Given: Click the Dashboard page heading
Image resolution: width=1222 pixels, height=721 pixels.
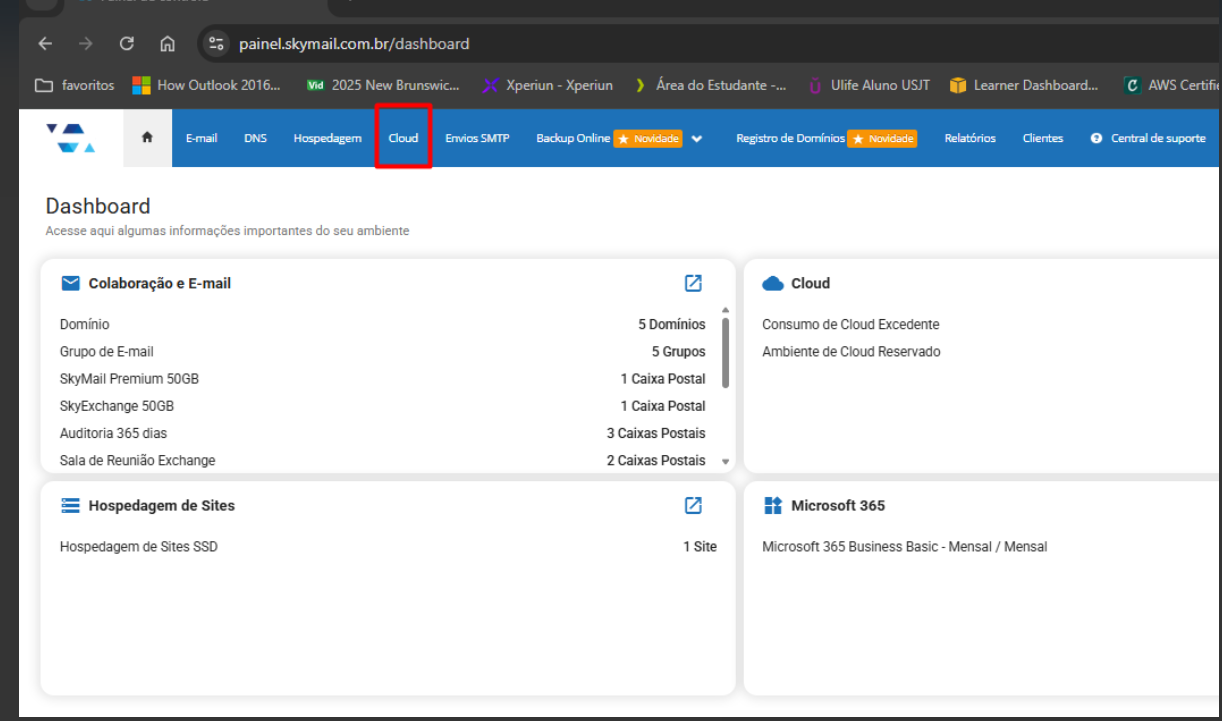Looking at the screenshot, I should pyautogui.click(x=98, y=206).
